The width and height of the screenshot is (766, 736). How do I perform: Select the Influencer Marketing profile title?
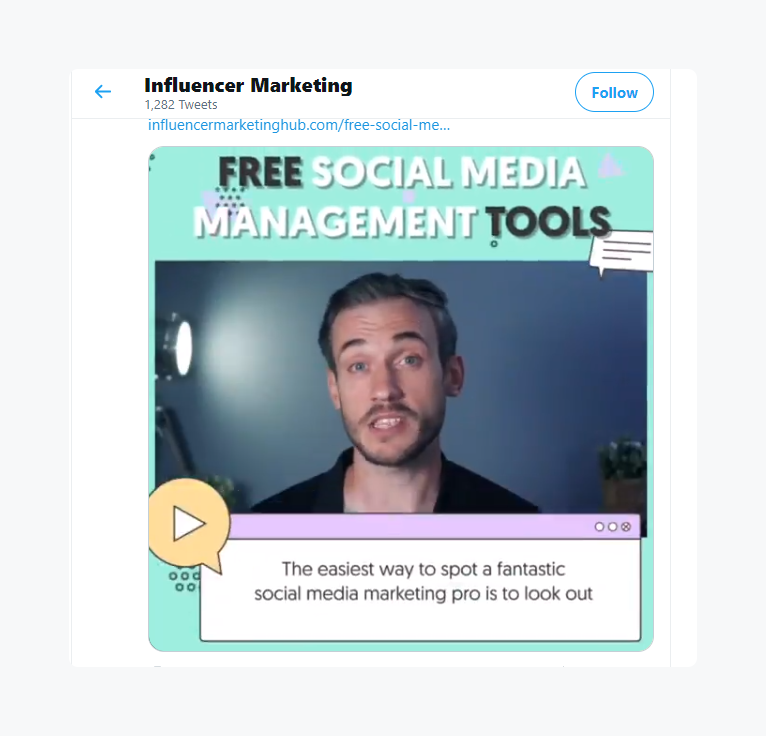click(248, 85)
